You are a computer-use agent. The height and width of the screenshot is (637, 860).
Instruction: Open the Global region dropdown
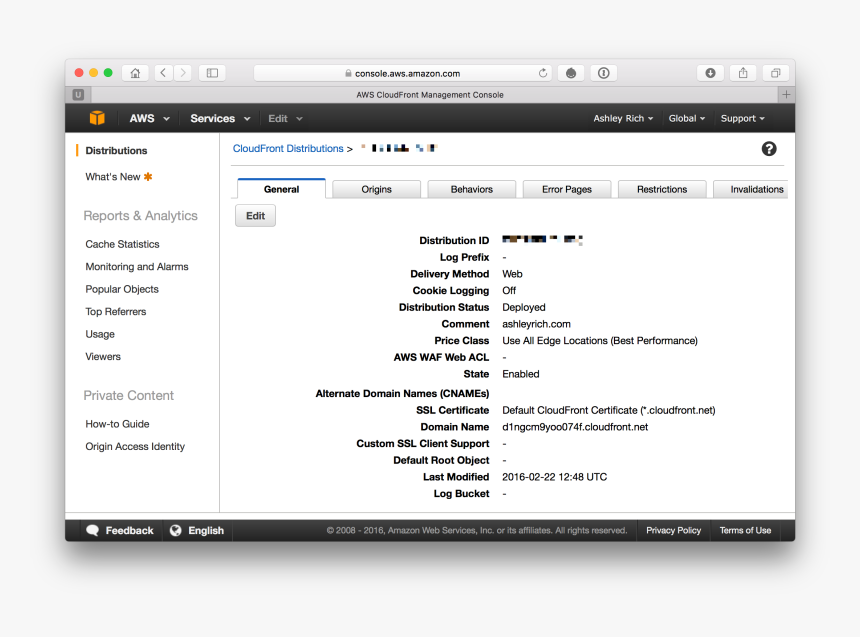[687, 119]
